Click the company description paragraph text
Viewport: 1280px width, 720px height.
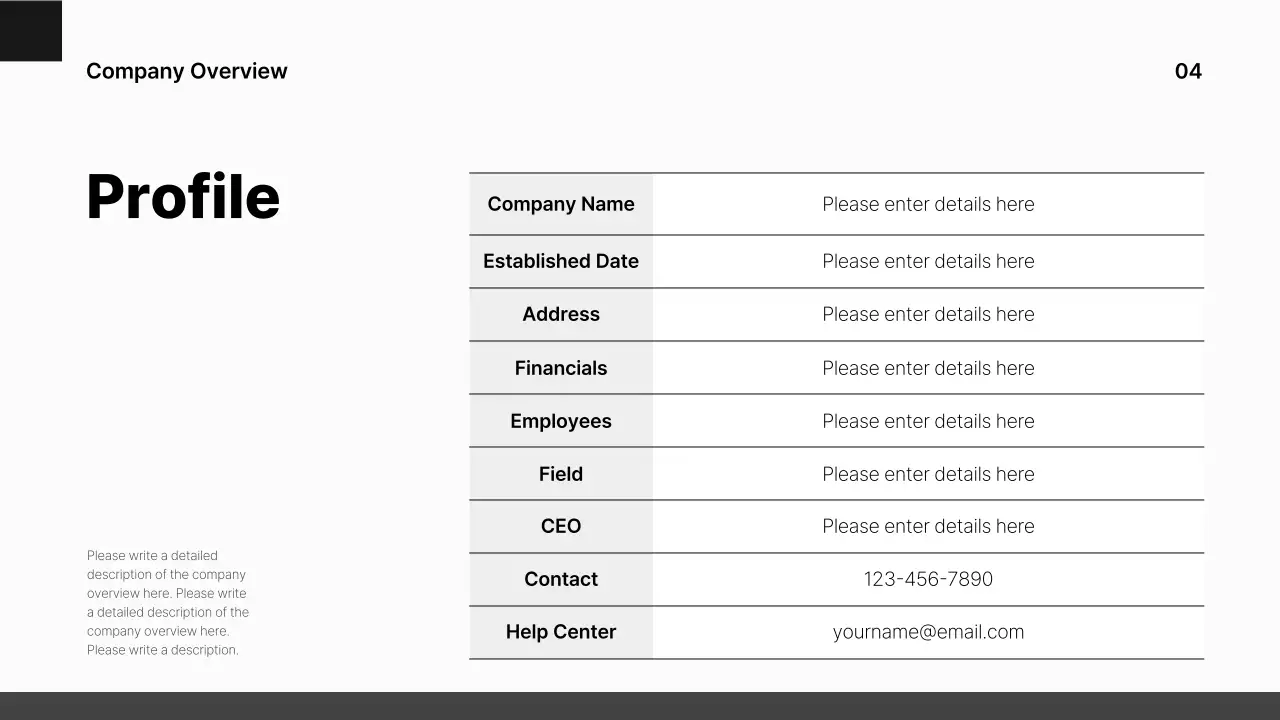pos(168,602)
